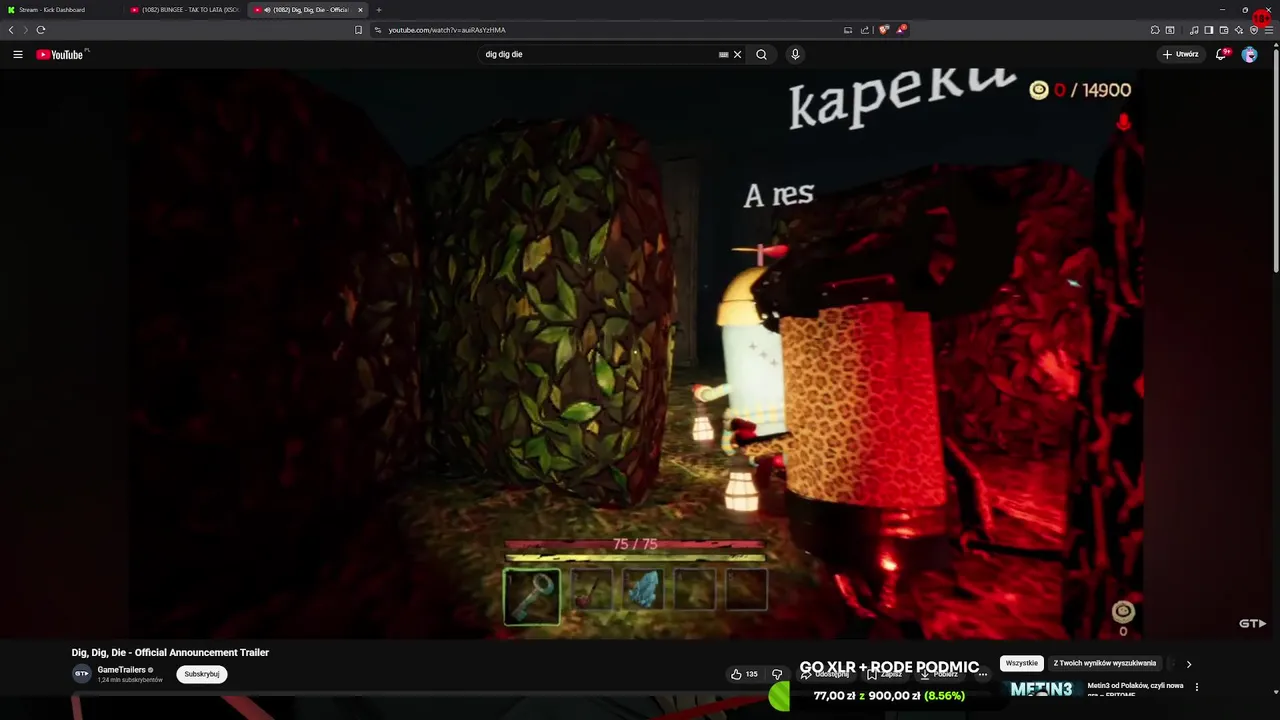The image size is (1280, 720).
Task: Click the browser forward arrow
Action: 25,30
